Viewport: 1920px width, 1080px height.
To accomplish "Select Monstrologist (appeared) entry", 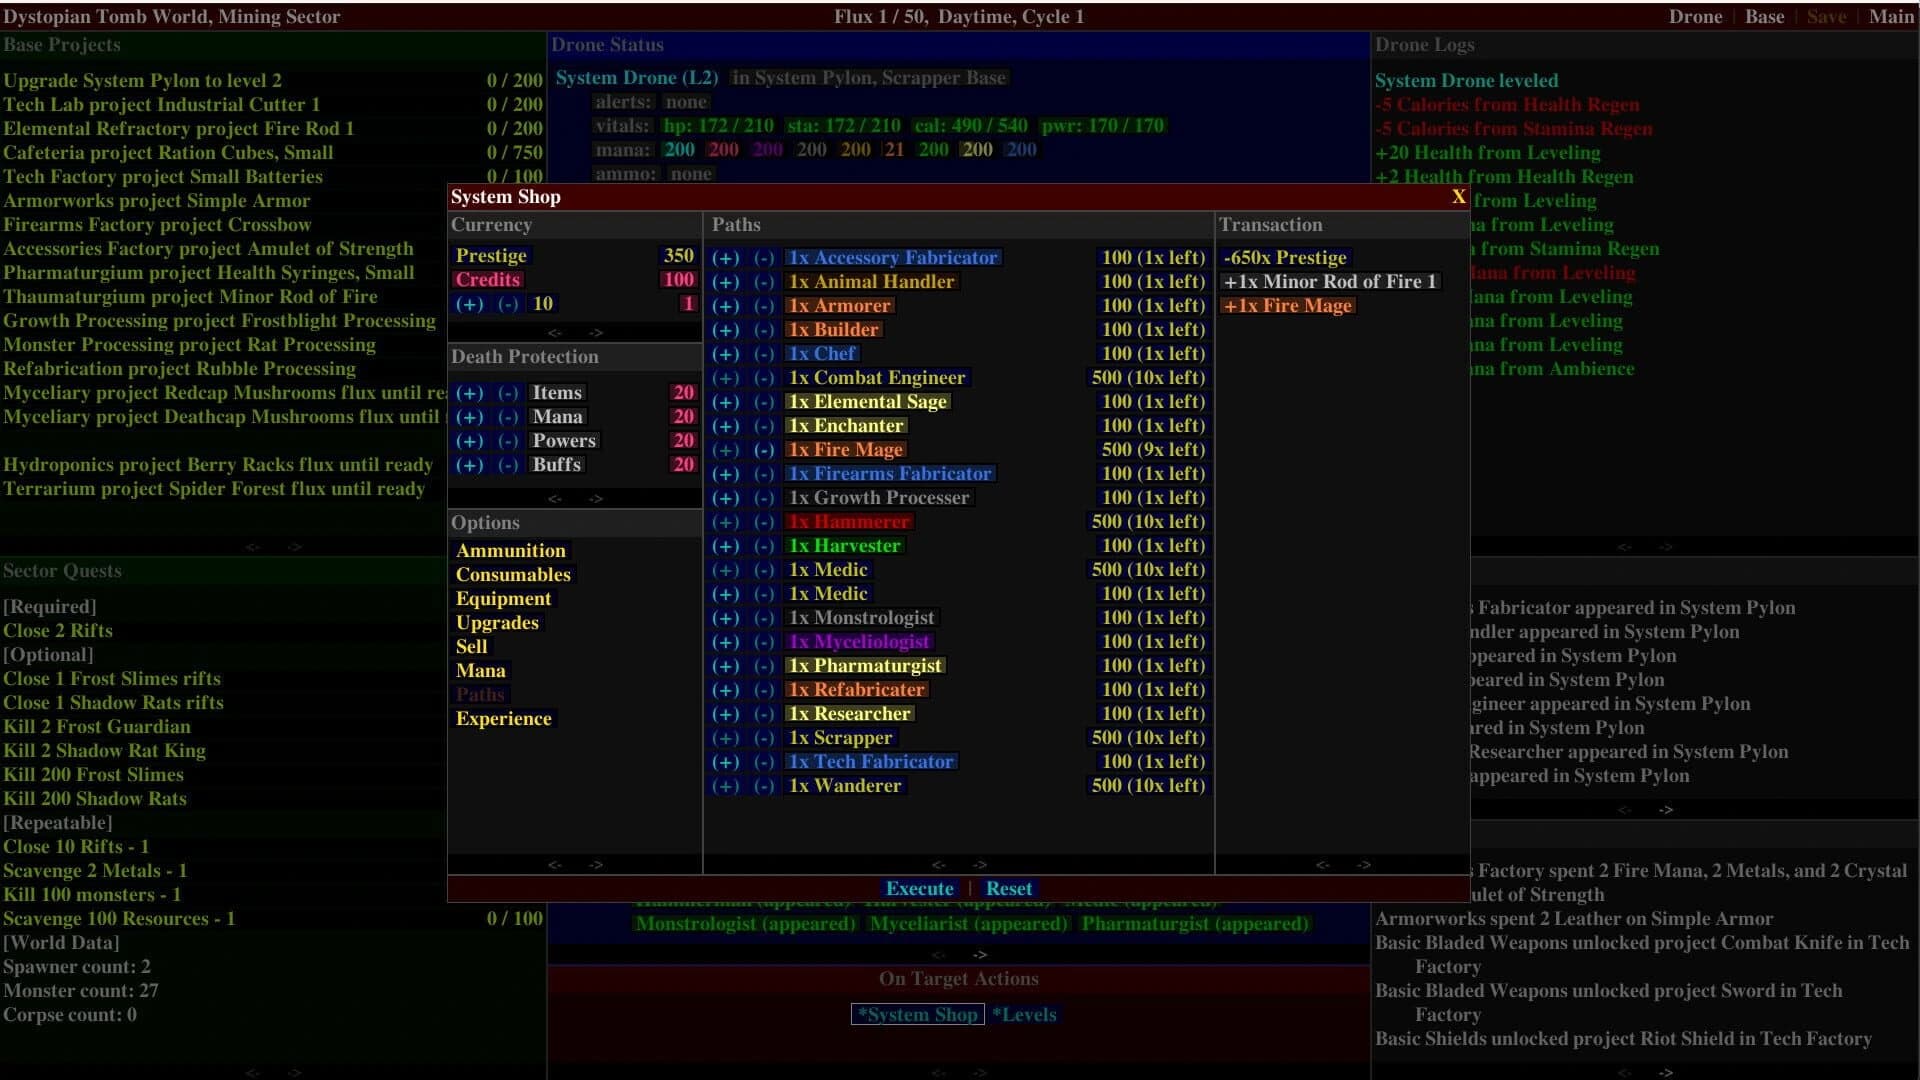I will click(745, 924).
